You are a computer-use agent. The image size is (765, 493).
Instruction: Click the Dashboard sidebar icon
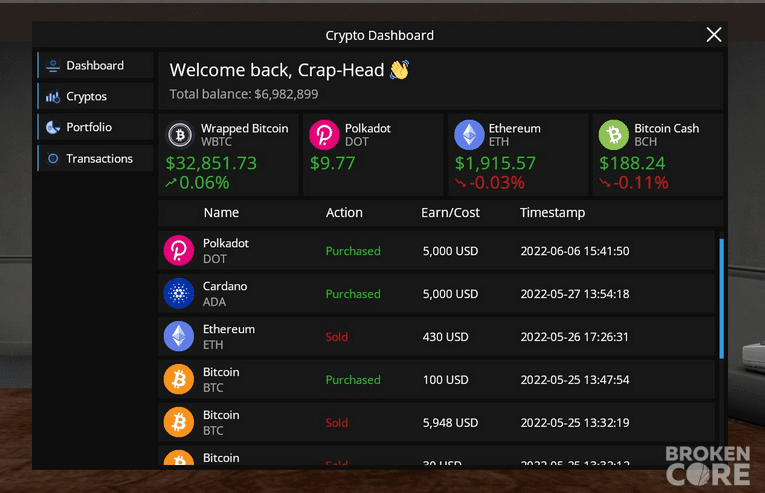[x=53, y=65]
